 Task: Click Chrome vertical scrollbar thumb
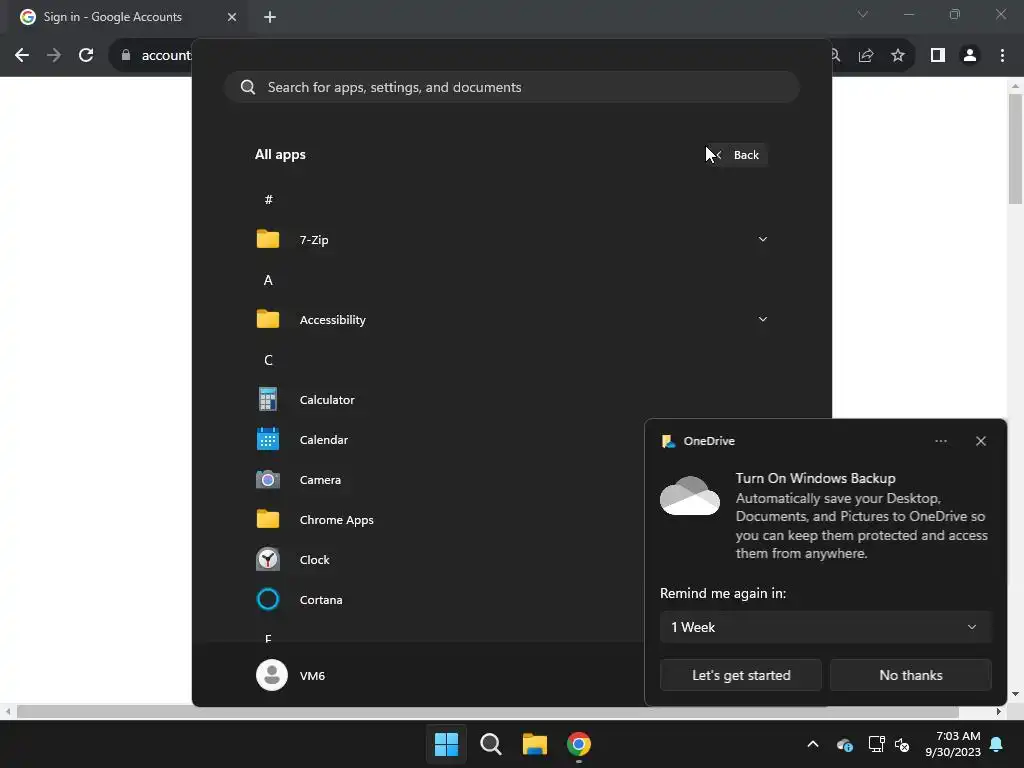pos(1015,149)
